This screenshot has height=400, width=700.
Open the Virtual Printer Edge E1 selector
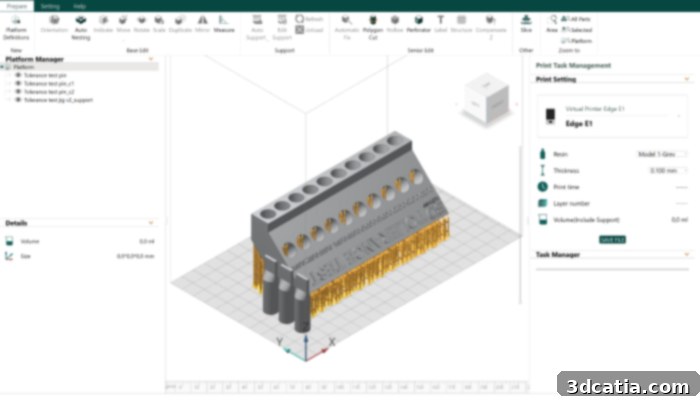click(x=612, y=116)
